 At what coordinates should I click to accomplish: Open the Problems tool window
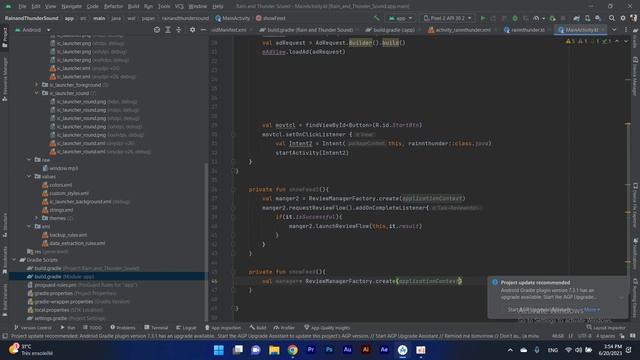click(x=123, y=328)
